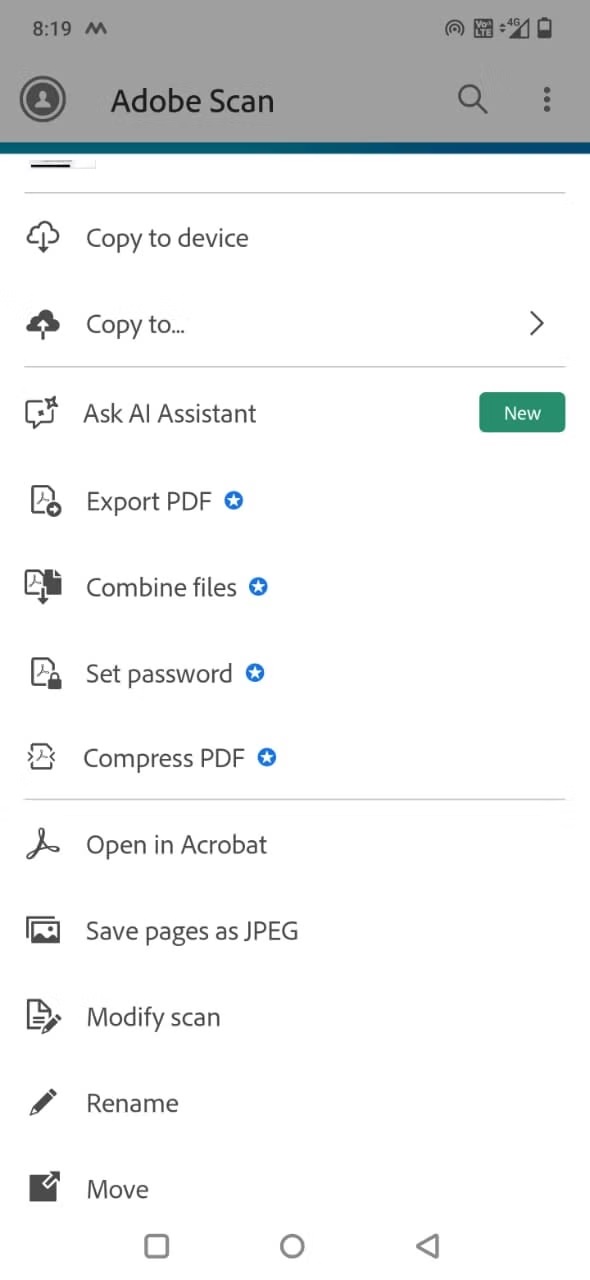Choose the Open in Acrobat option
The height and width of the screenshot is (1280, 590).
[x=295, y=845]
